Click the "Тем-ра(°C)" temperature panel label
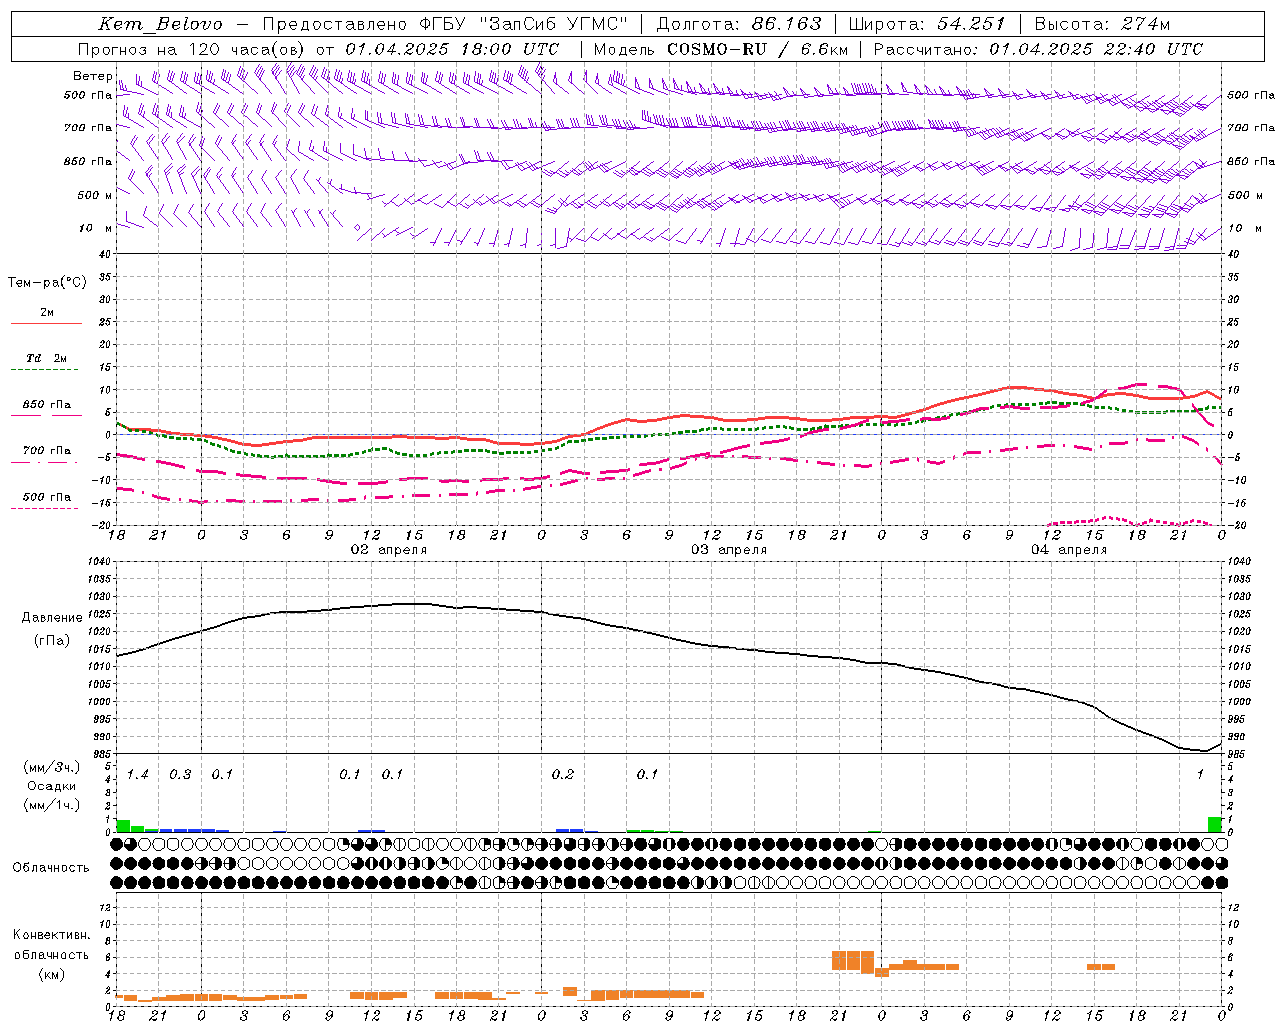The height and width of the screenshot is (1024, 1280). coord(47,283)
